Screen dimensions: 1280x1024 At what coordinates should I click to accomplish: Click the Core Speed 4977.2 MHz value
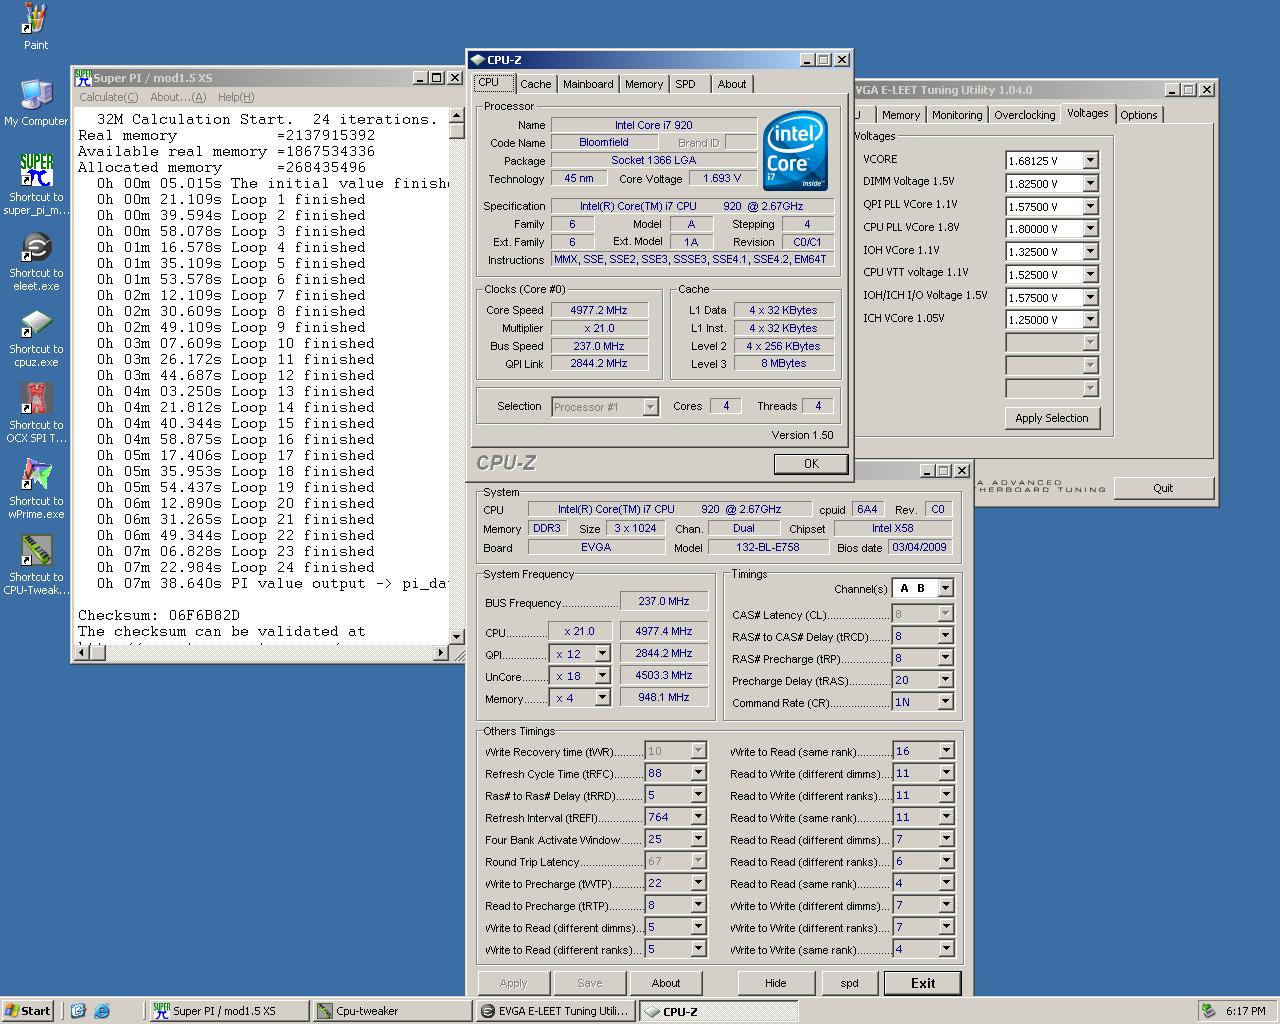[599, 310]
